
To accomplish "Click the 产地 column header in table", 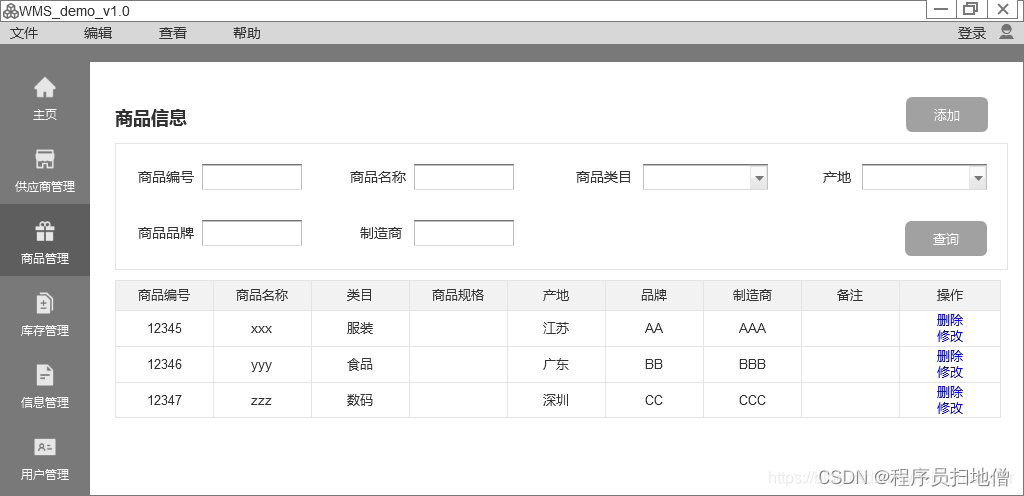I will 556,296.
